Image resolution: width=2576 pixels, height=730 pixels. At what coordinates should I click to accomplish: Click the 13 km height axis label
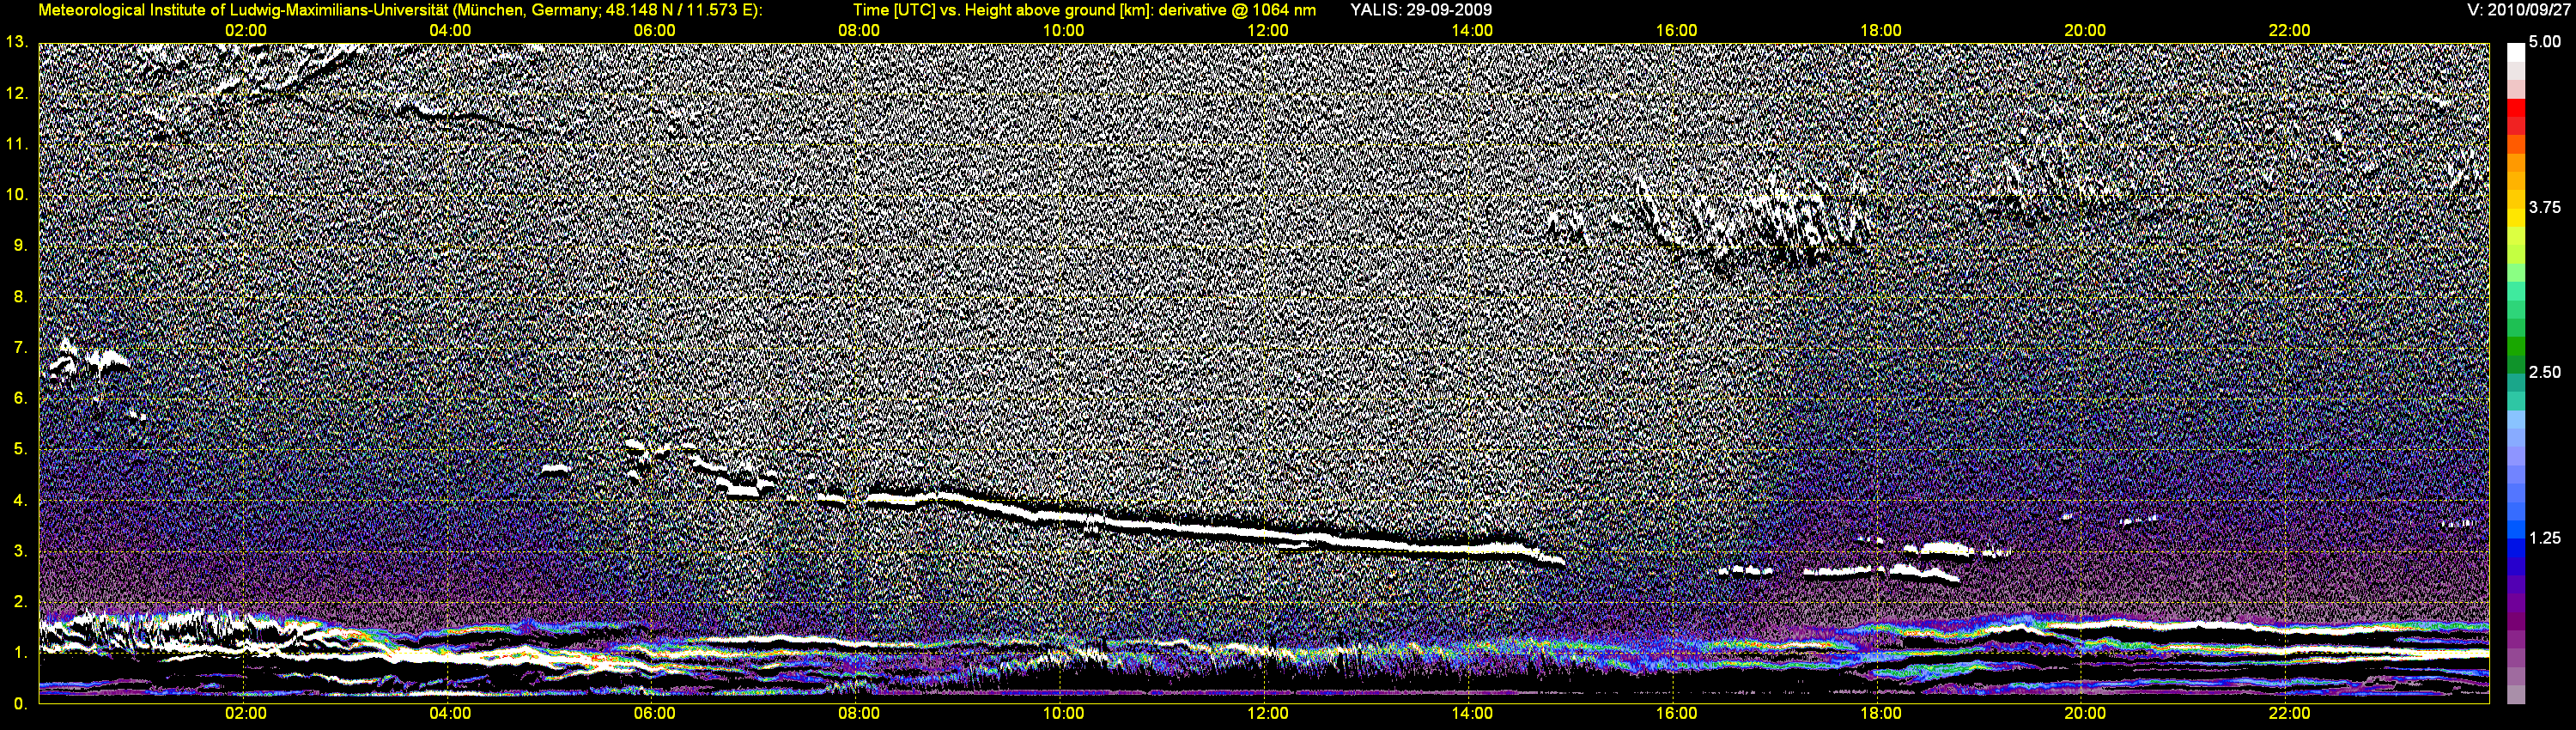click(x=16, y=42)
